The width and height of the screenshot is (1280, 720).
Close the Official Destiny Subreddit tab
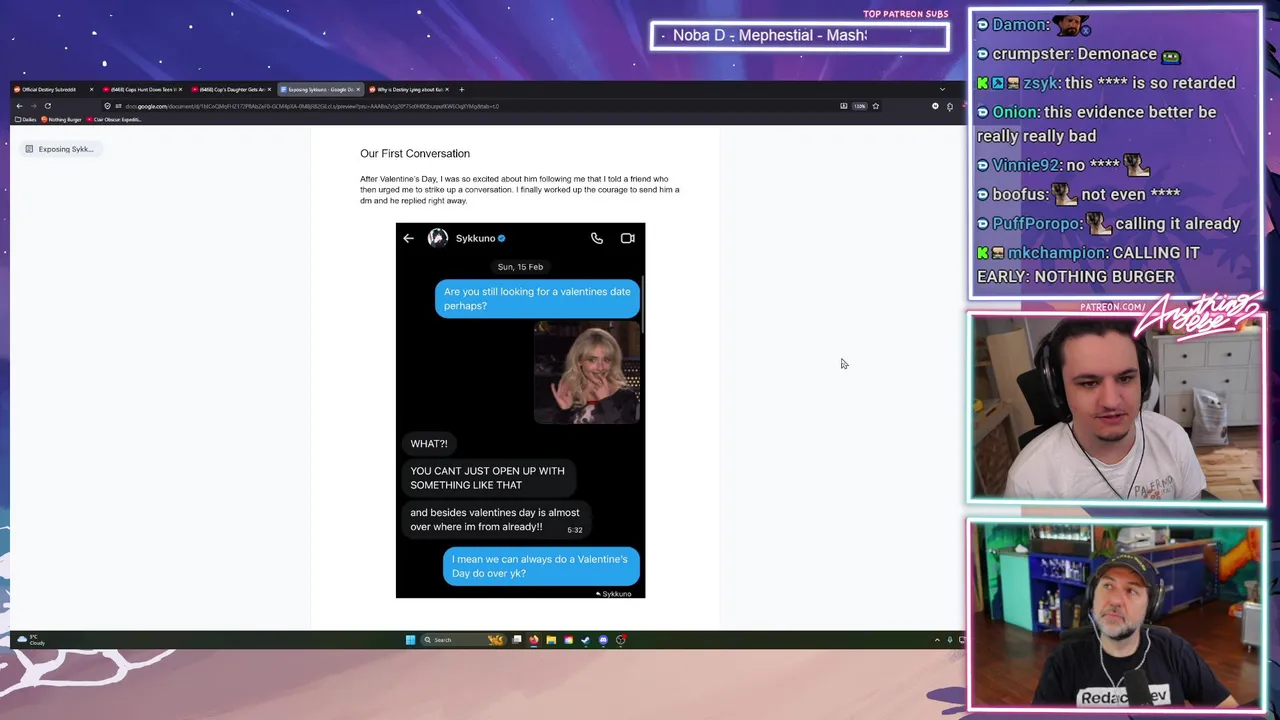91,89
